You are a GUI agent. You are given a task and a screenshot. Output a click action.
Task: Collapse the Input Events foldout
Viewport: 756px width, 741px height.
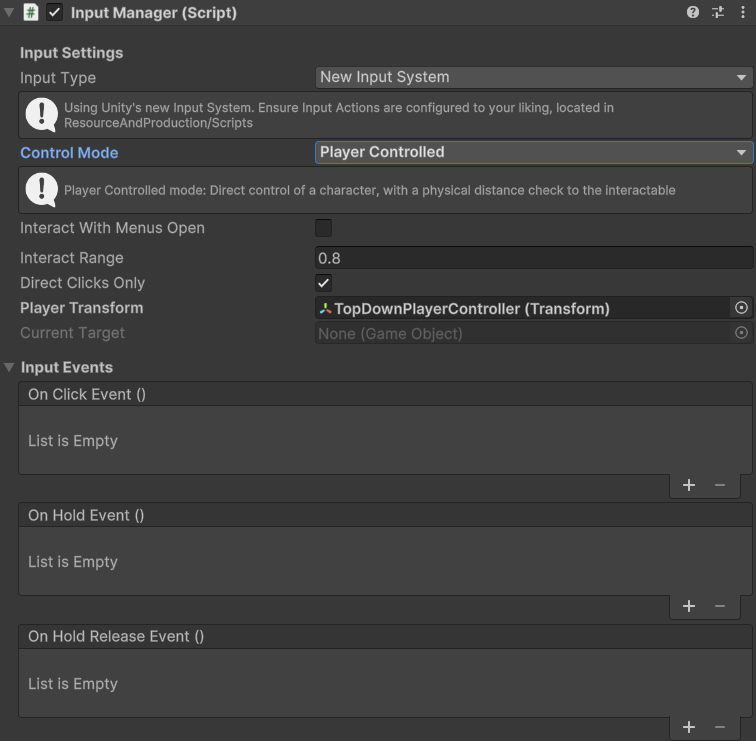10,368
